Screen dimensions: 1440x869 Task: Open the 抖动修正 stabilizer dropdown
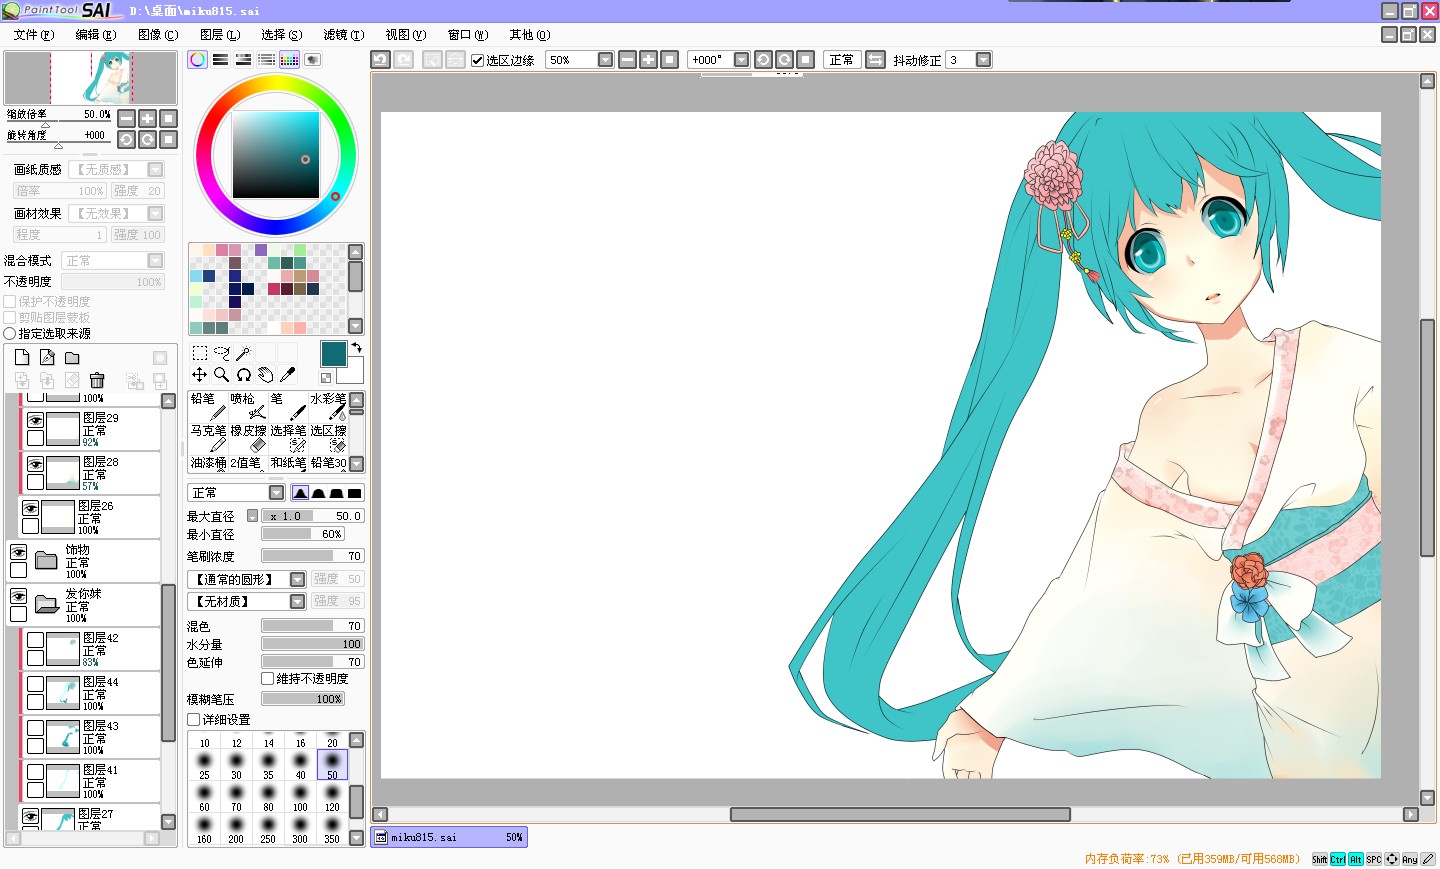983,60
